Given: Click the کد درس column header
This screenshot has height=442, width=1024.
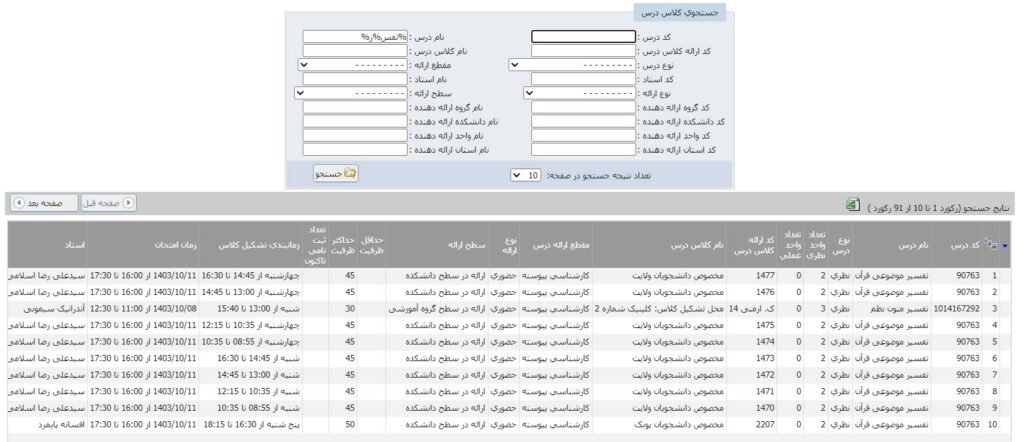Looking at the screenshot, I should click(965, 245).
